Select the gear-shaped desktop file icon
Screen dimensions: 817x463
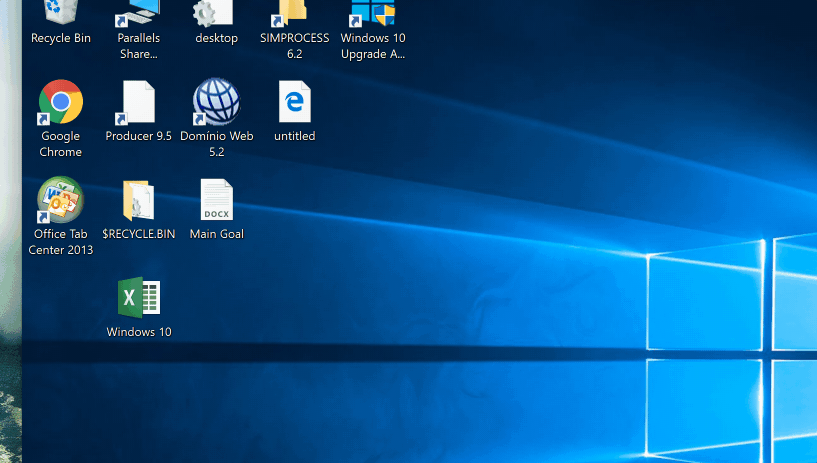(216, 12)
